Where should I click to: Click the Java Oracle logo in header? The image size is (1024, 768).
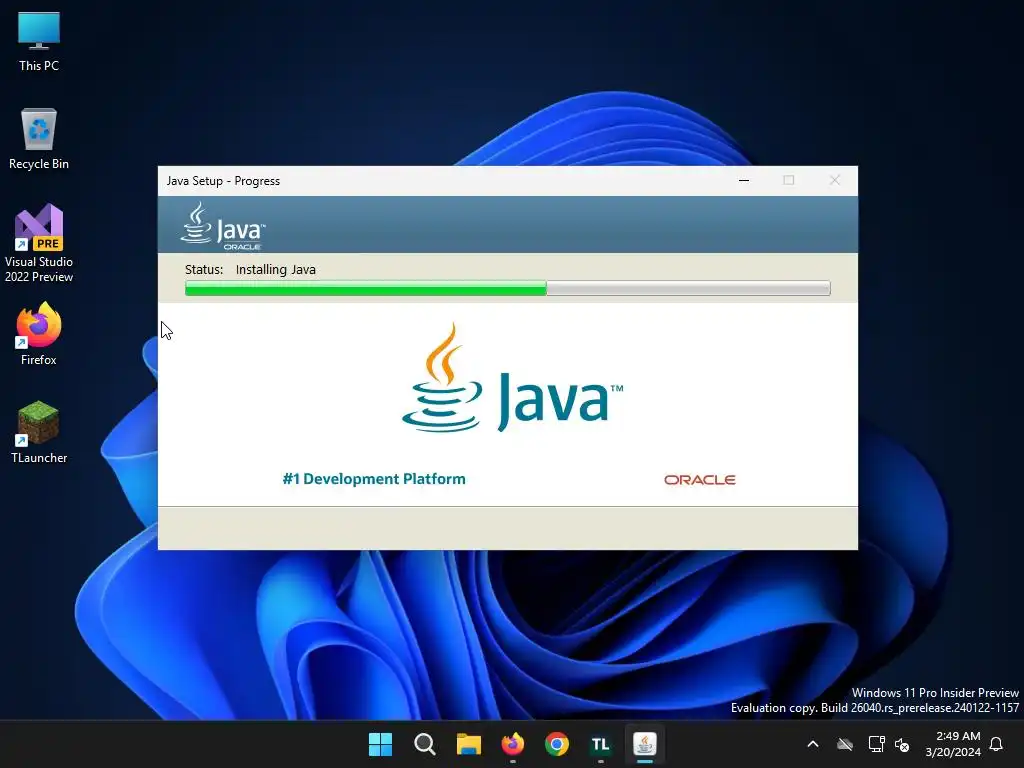pos(223,225)
